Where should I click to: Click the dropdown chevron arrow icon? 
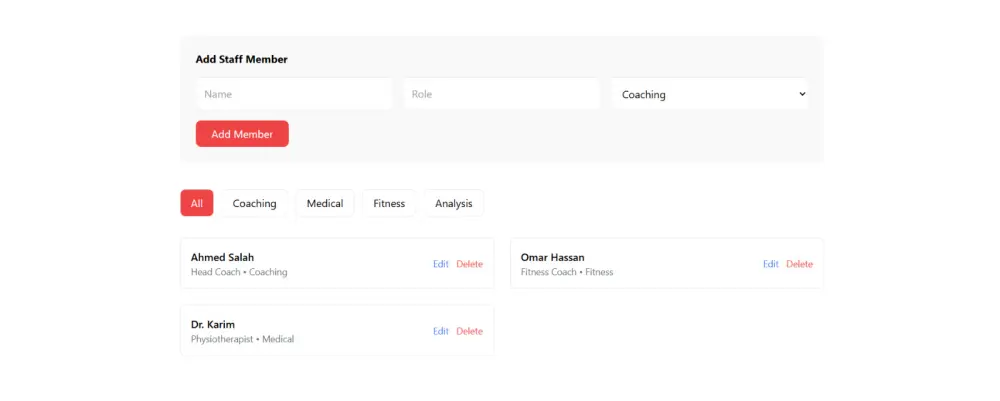[802, 94]
